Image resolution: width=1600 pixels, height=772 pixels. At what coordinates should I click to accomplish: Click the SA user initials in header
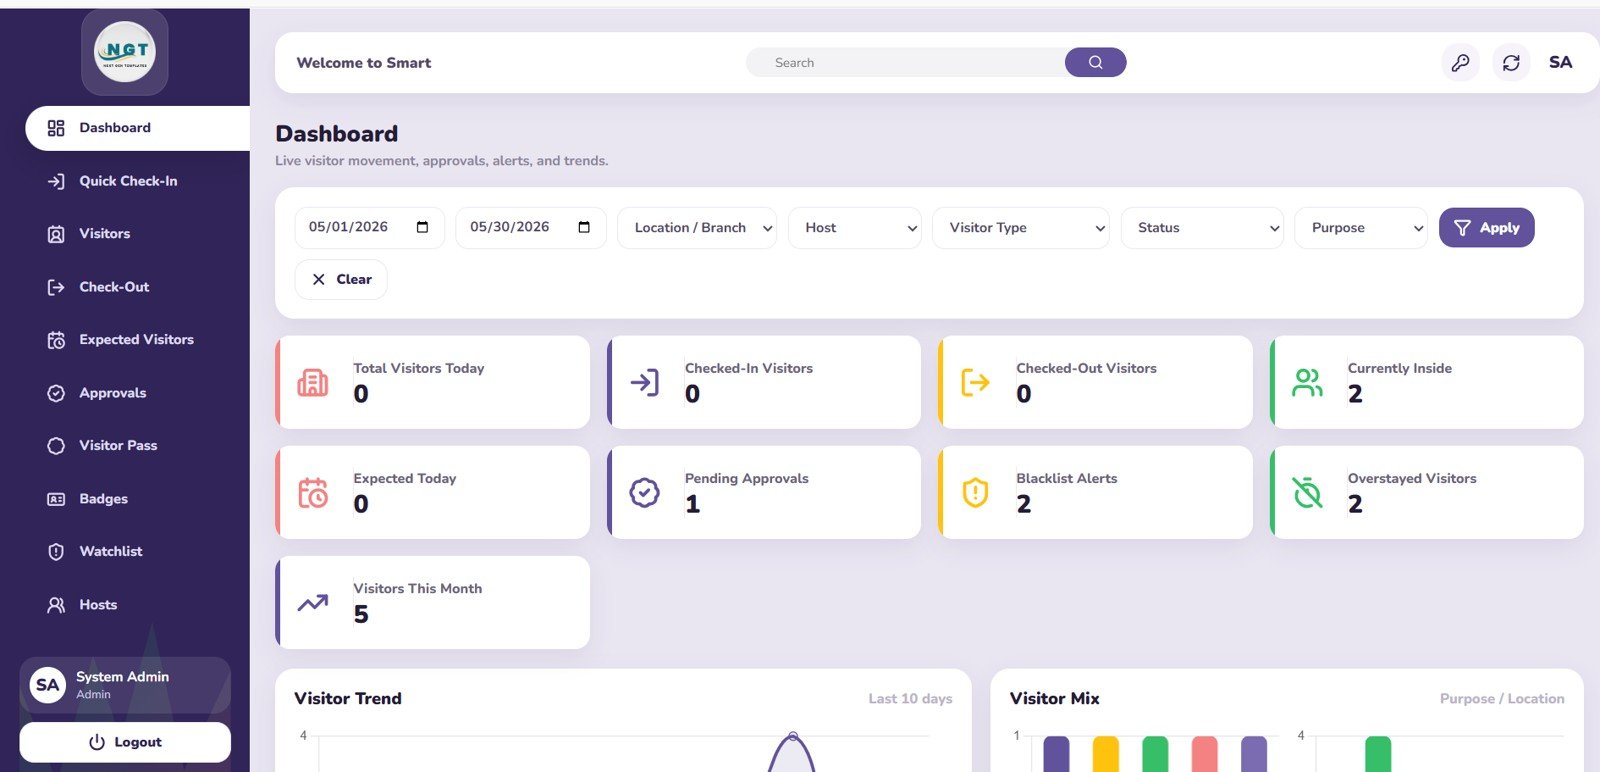point(1560,62)
